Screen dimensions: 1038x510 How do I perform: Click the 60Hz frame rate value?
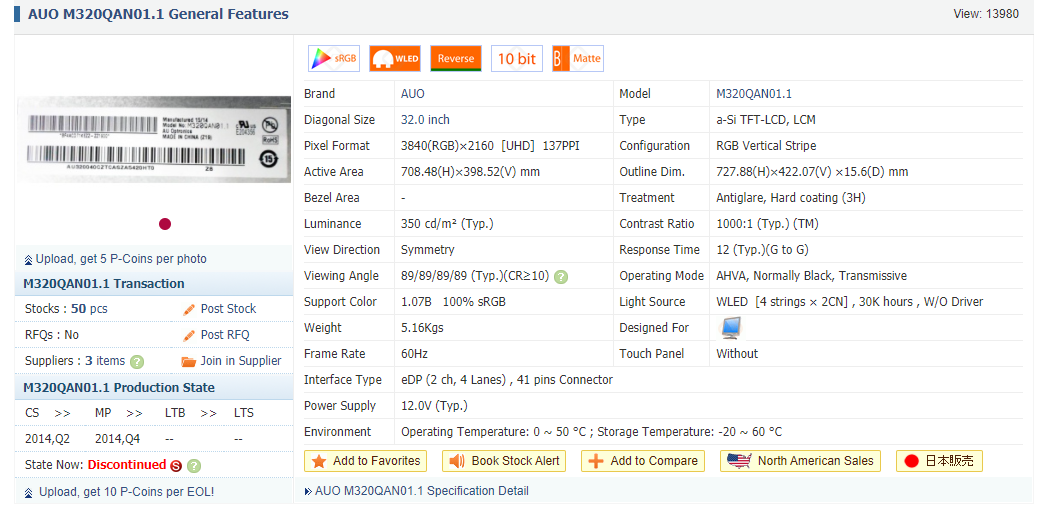click(414, 354)
